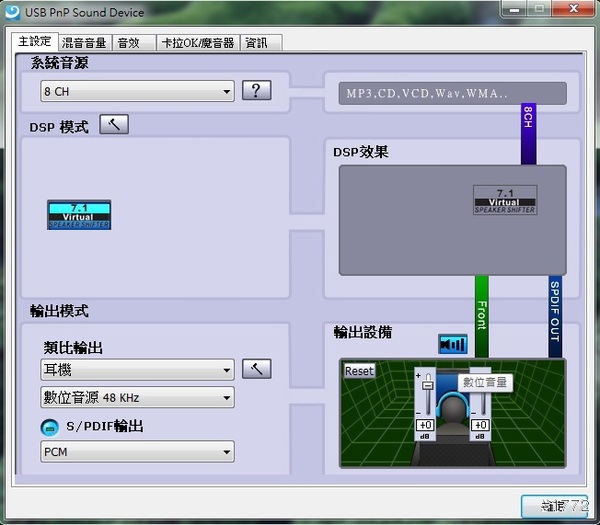Switch to the 音效 tab
Viewport: 600px width, 525px height.
point(128,43)
